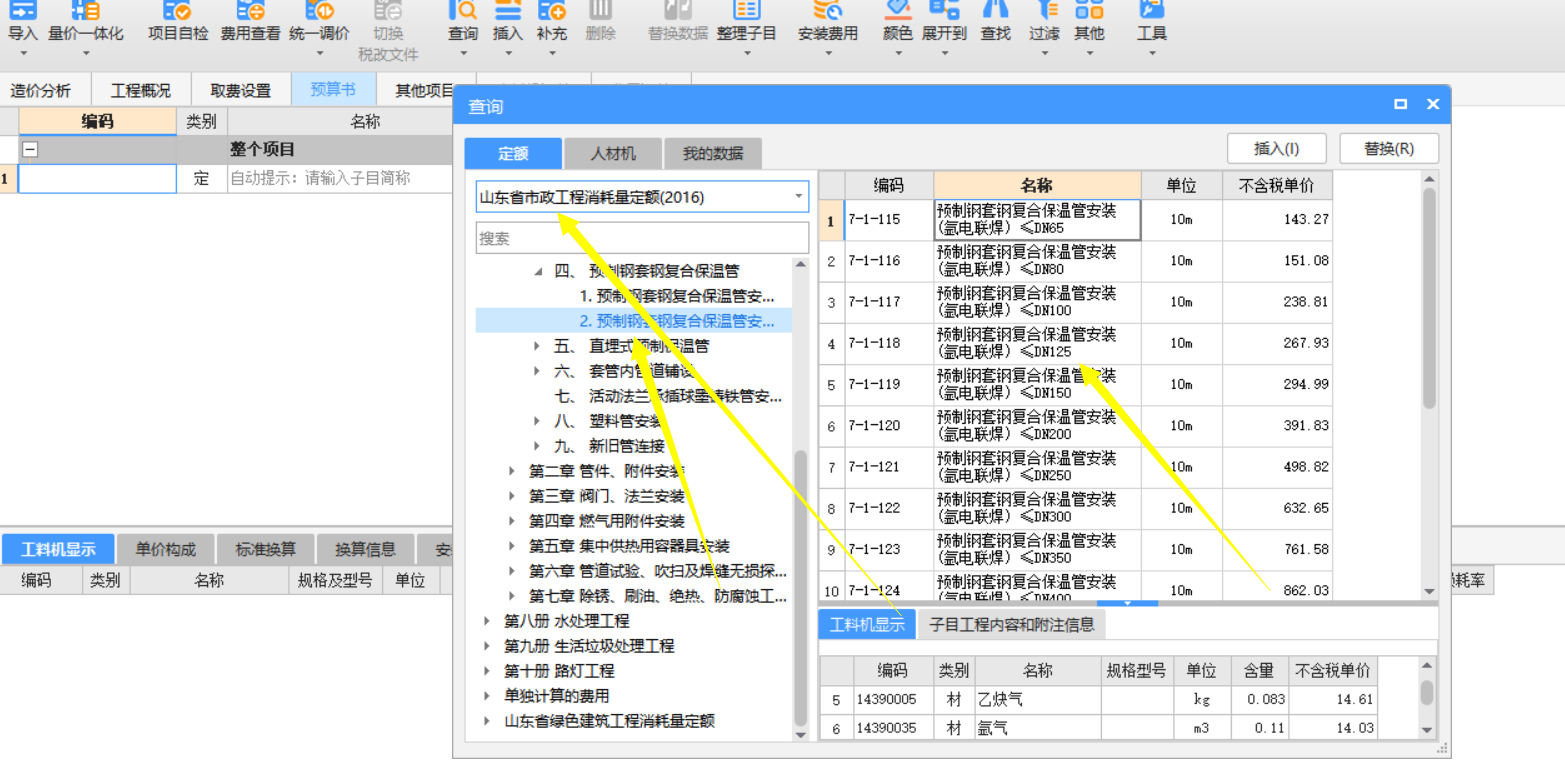Select tree item 2. 预制钢套钢复合保温管安…

click(x=677, y=321)
